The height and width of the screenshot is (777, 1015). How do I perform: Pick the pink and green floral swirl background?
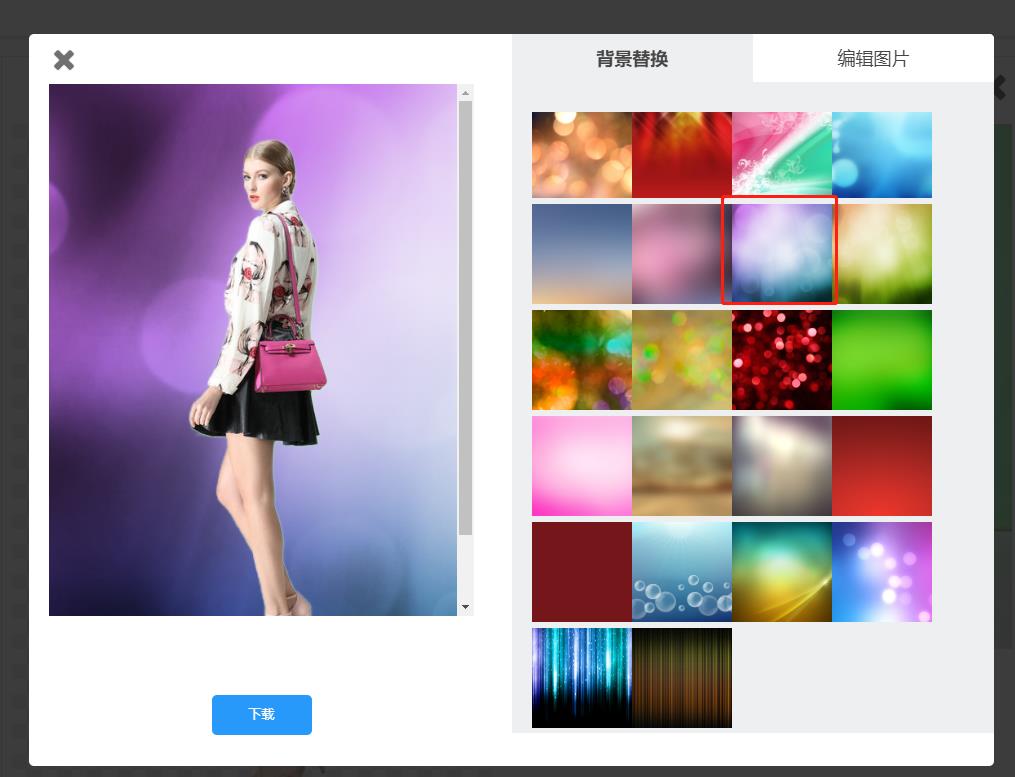782,155
